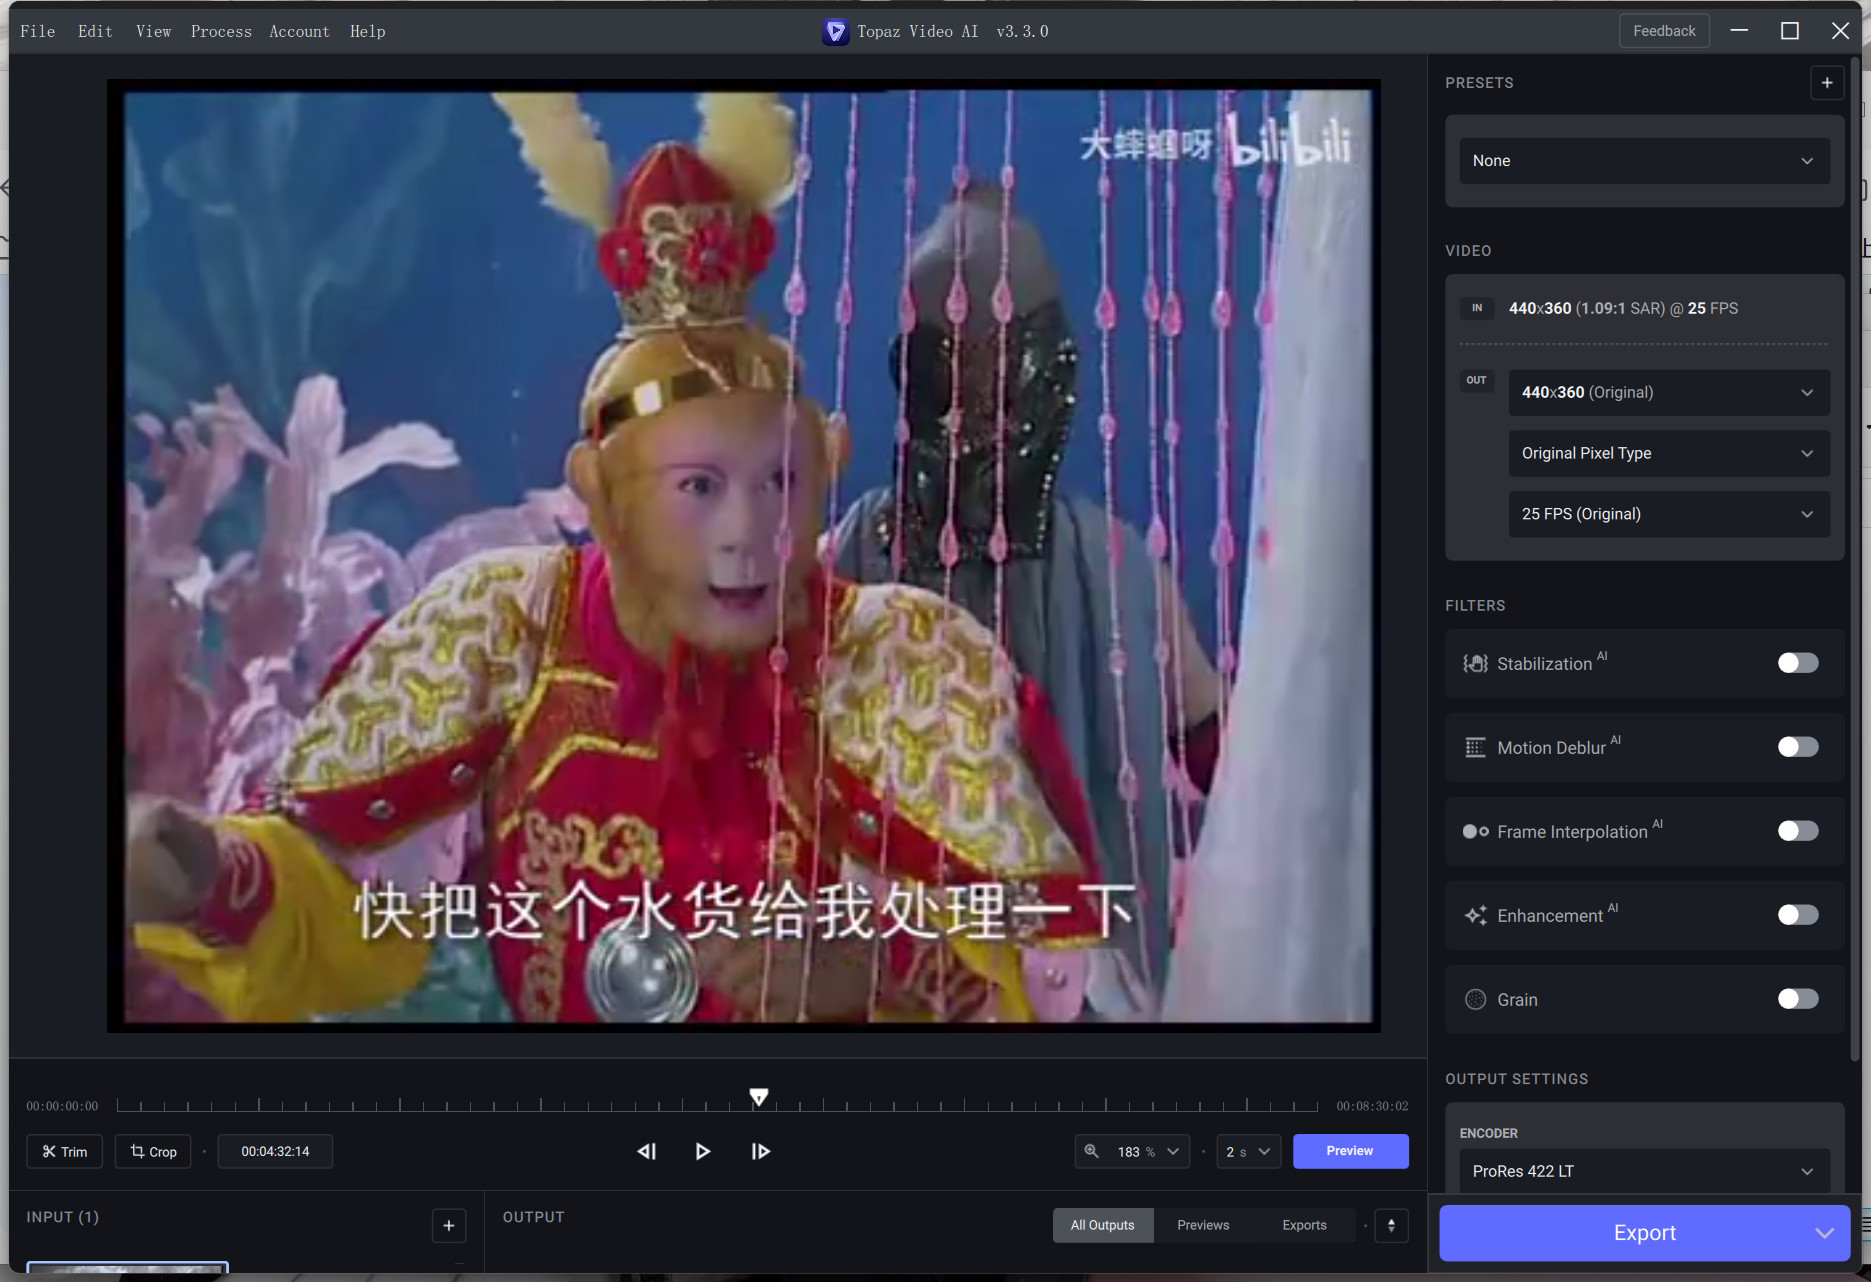The width and height of the screenshot is (1871, 1282).
Task: Open the Process menu
Action: pos(221,31)
